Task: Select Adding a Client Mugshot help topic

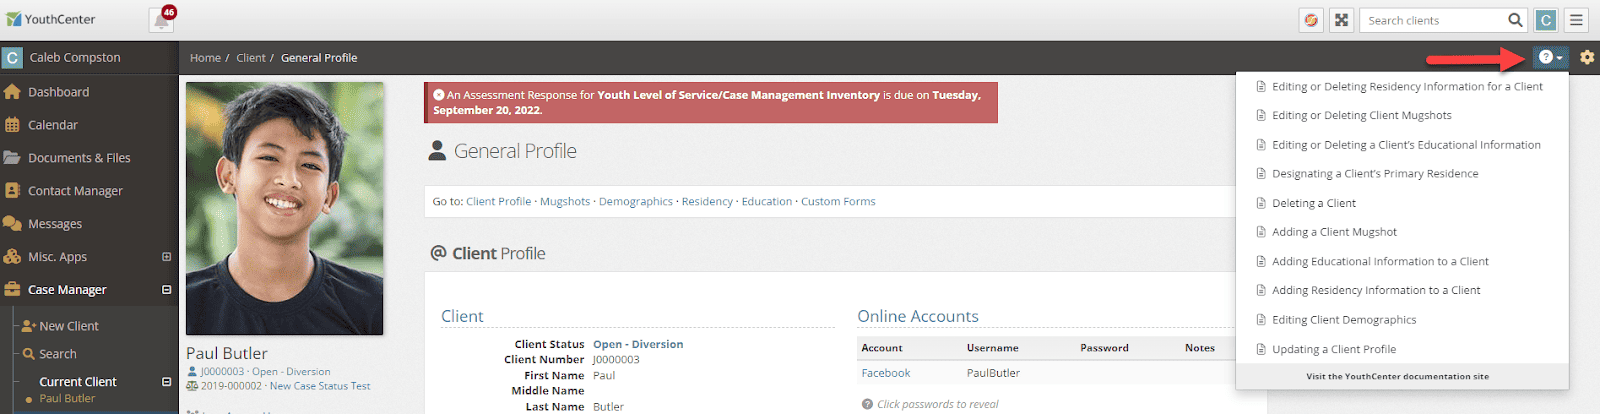Action: click(x=1334, y=232)
